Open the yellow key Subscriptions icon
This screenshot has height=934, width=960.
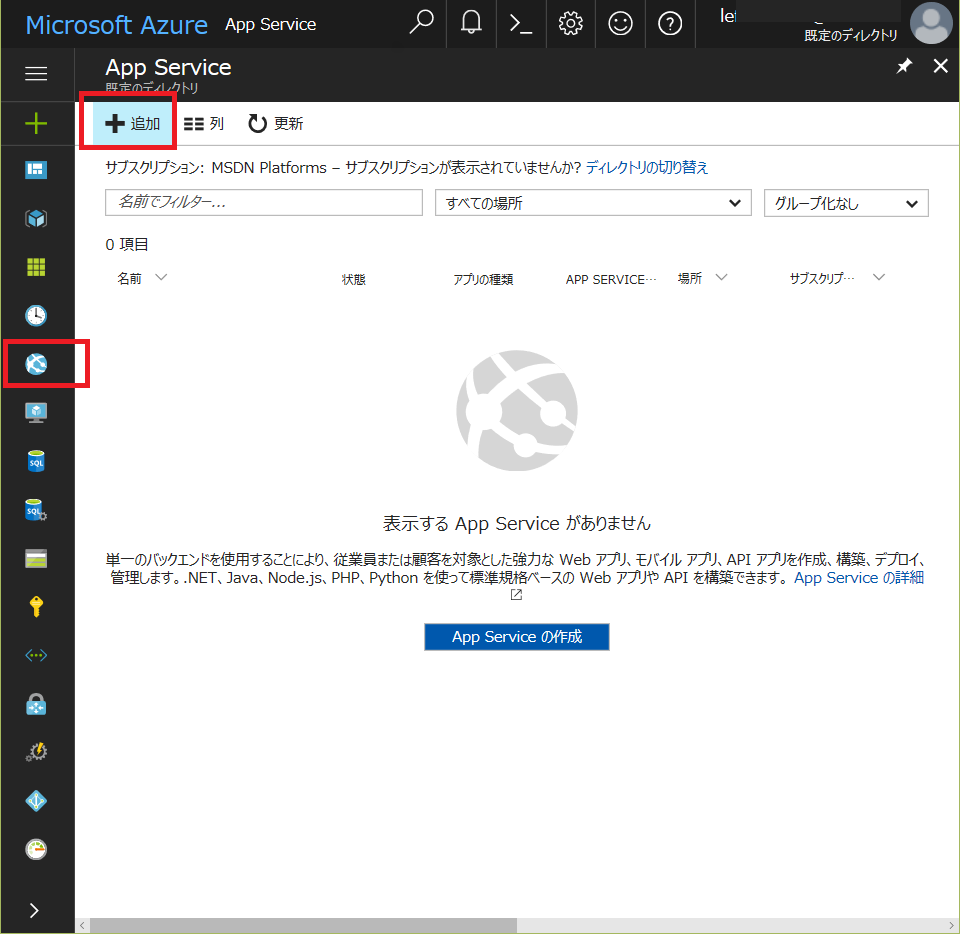point(36,607)
